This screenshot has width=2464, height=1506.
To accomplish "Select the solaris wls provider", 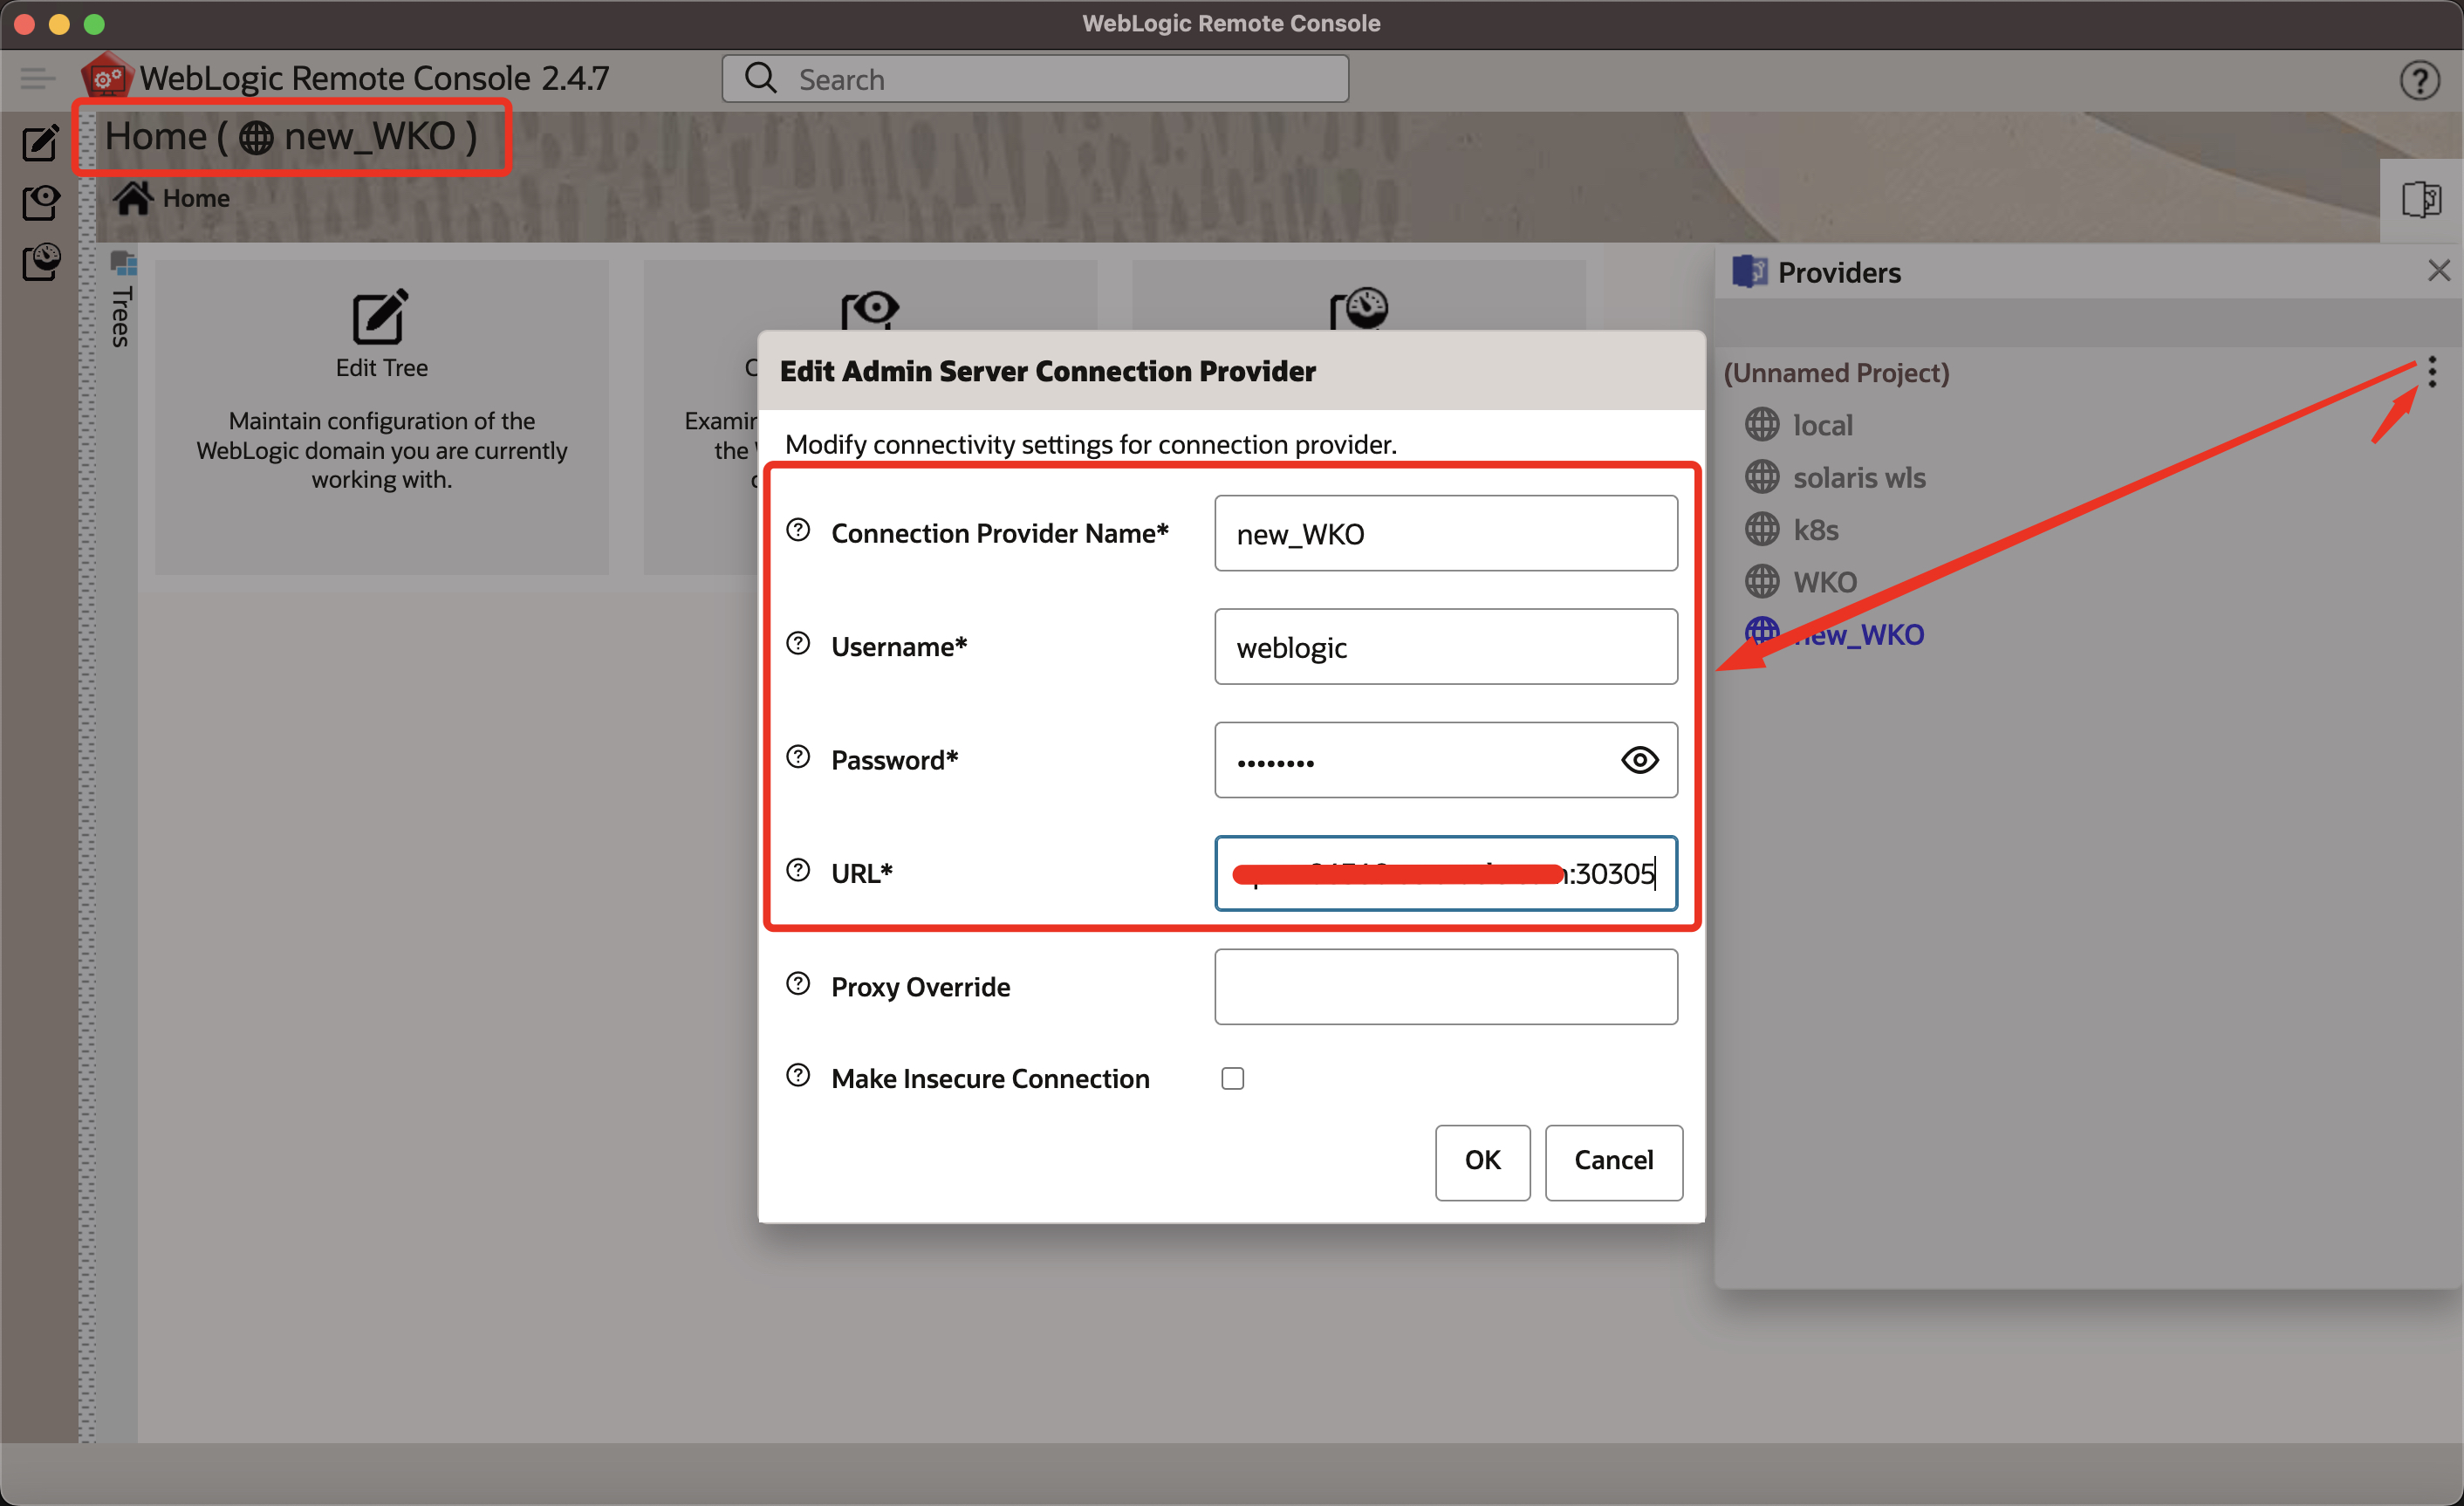I will click(x=1858, y=477).
